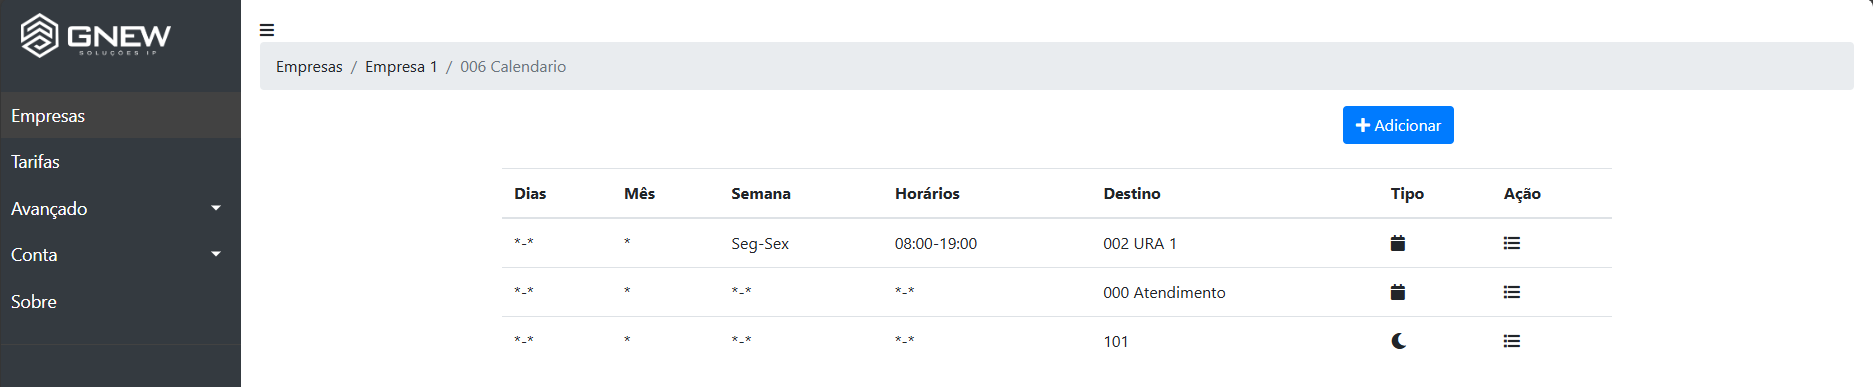Click the moon type icon for 101
The height and width of the screenshot is (387, 1873).
[1398, 341]
